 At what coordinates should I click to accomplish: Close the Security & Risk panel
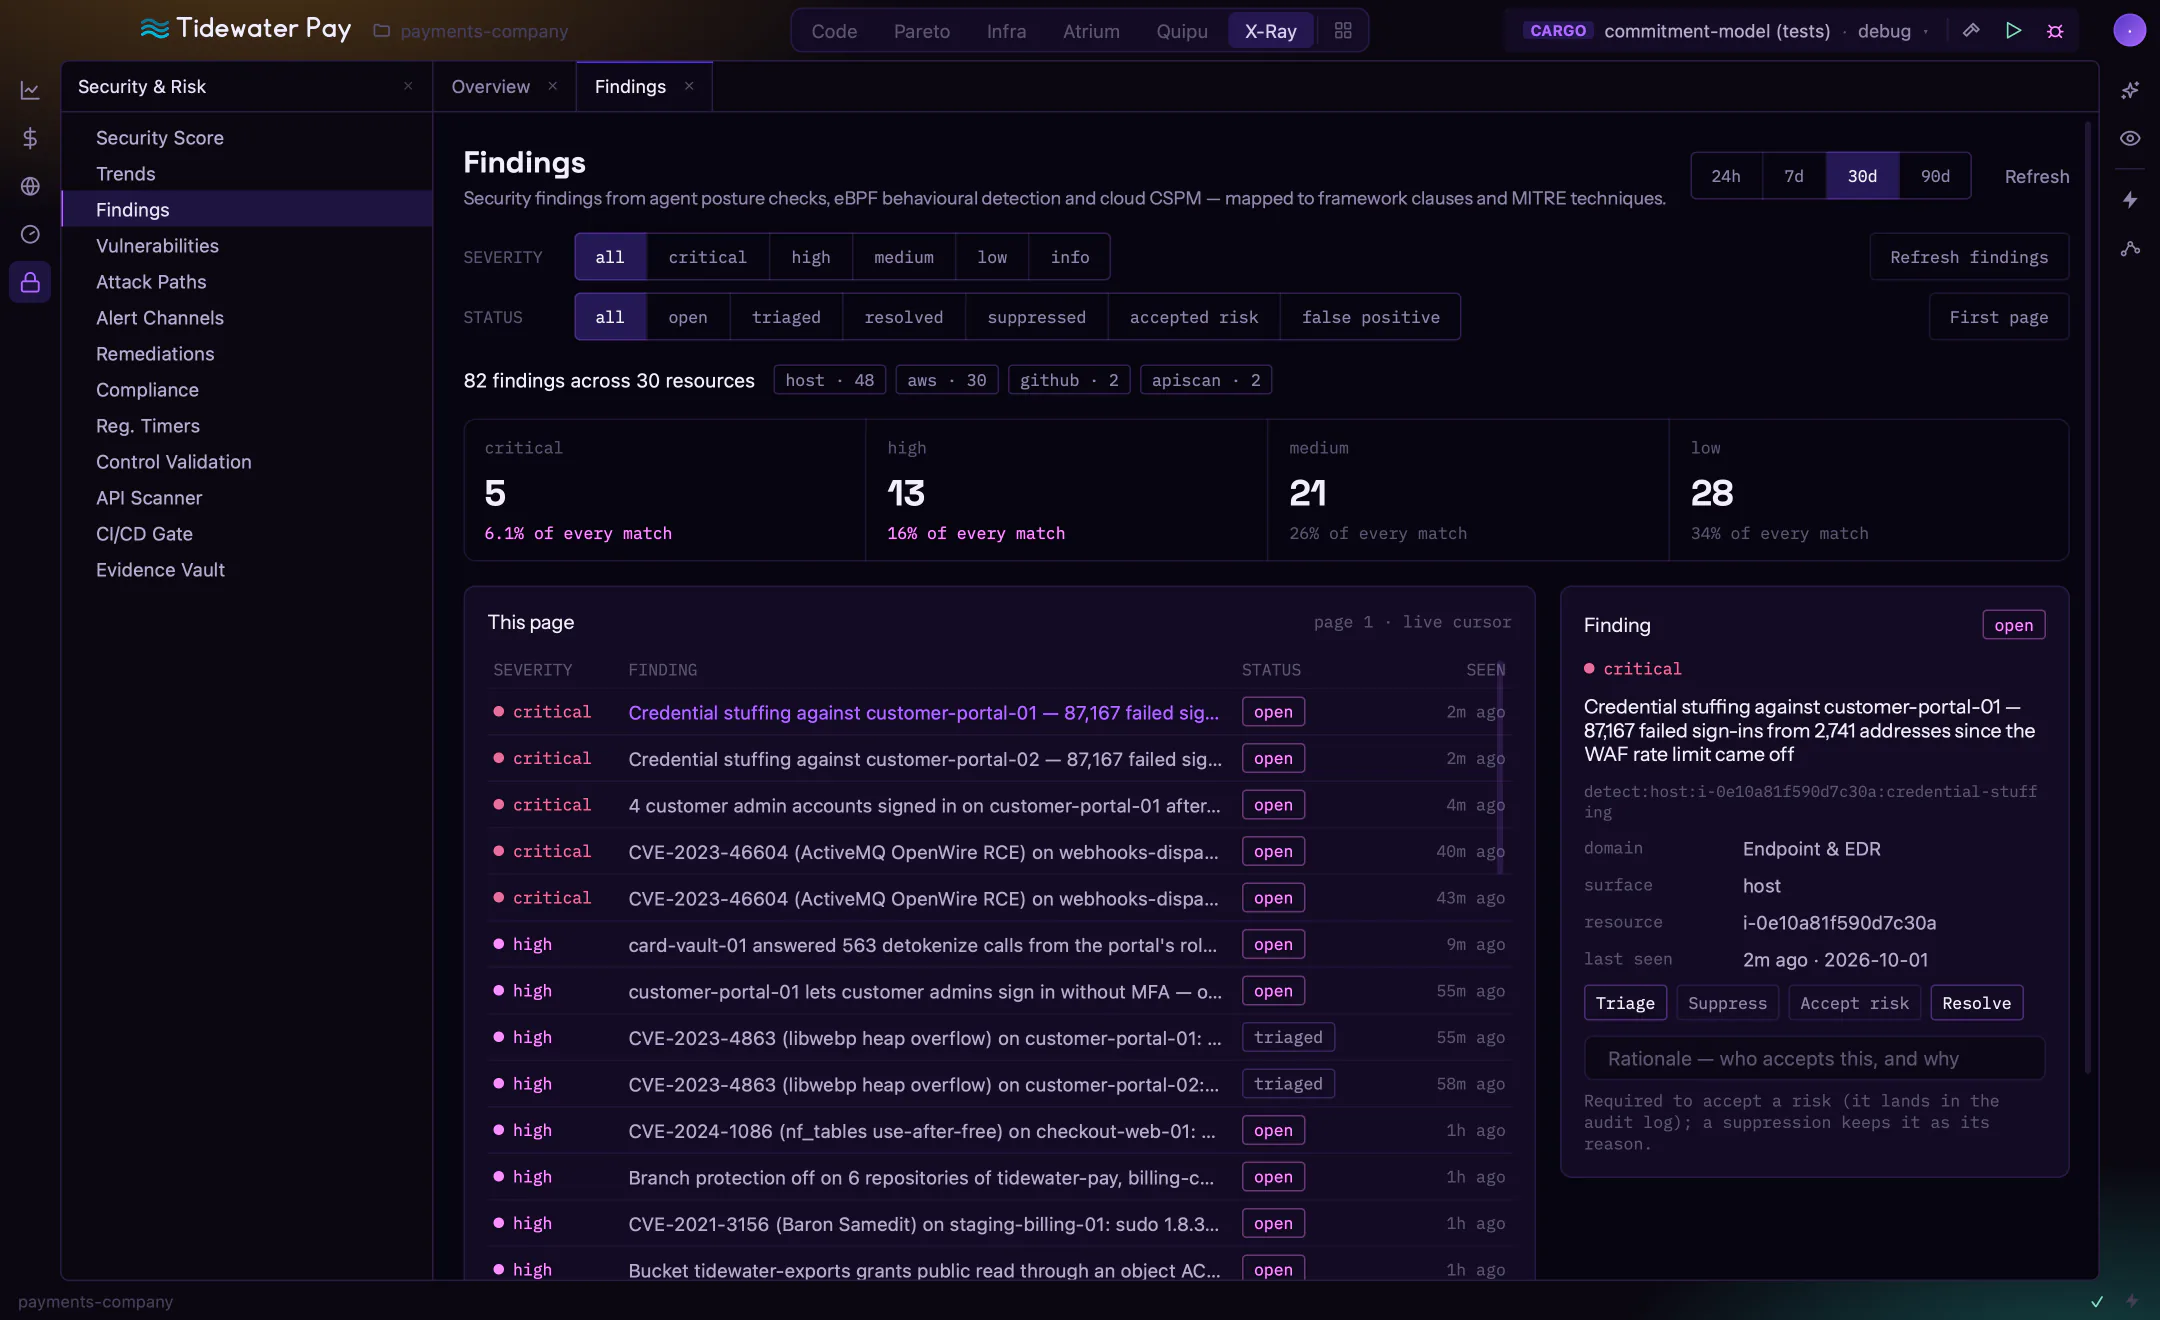[408, 86]
